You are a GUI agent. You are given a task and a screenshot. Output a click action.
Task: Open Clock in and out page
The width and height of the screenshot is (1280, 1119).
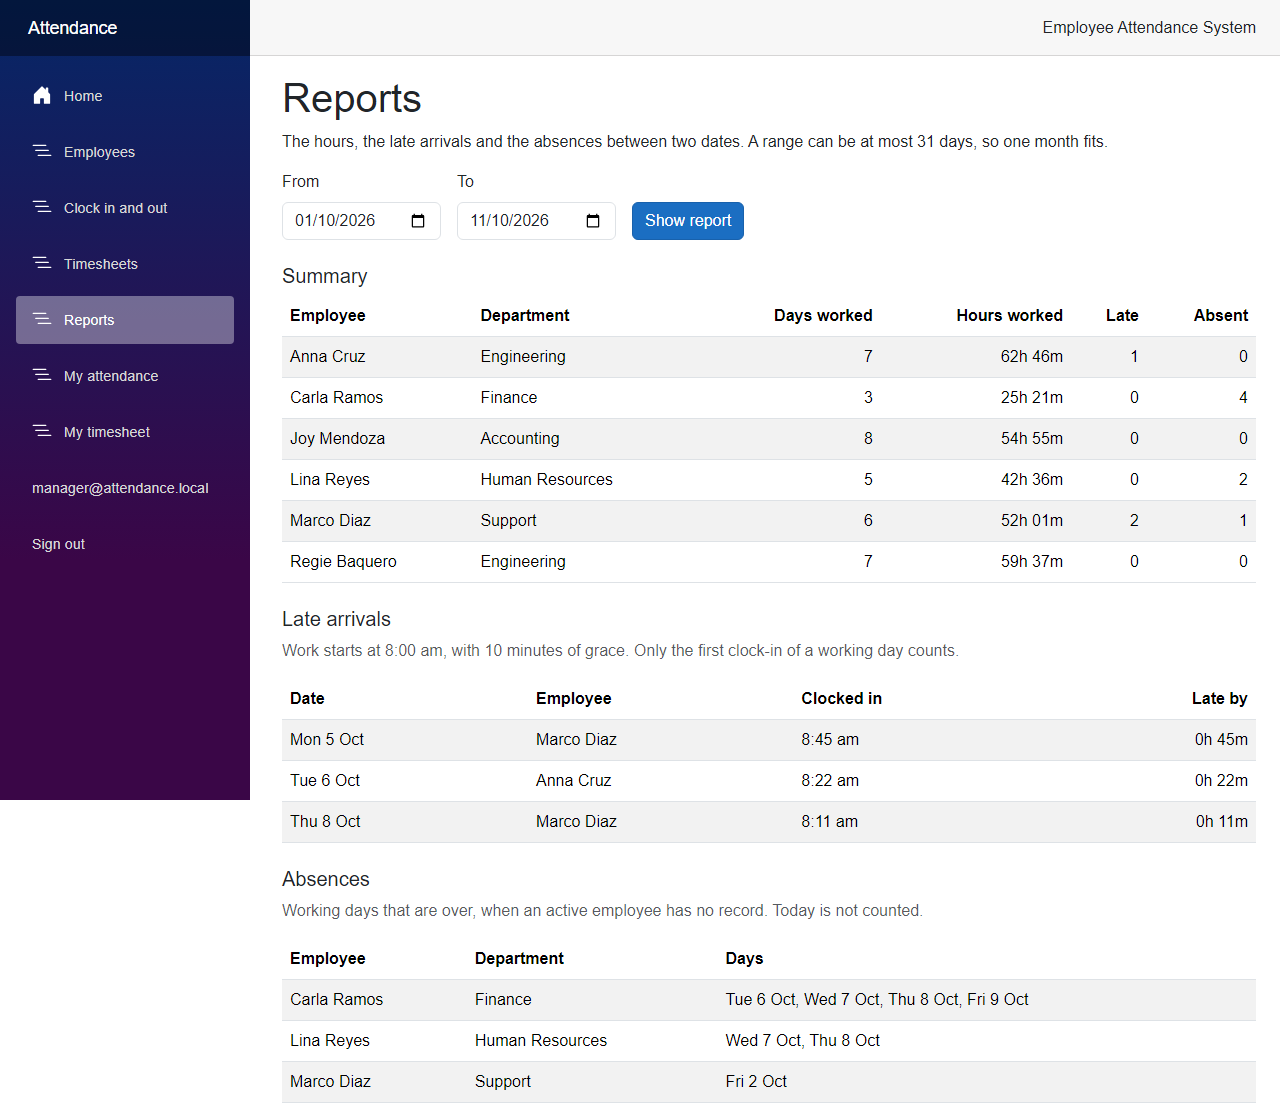coord(125,208)
